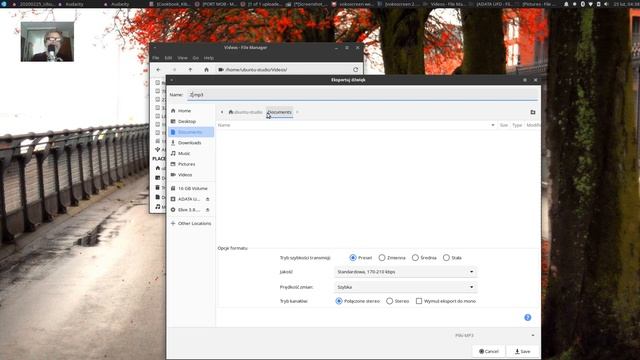Eject the Elive disc
Screen dimensions: 640x360
coord(208,210)
